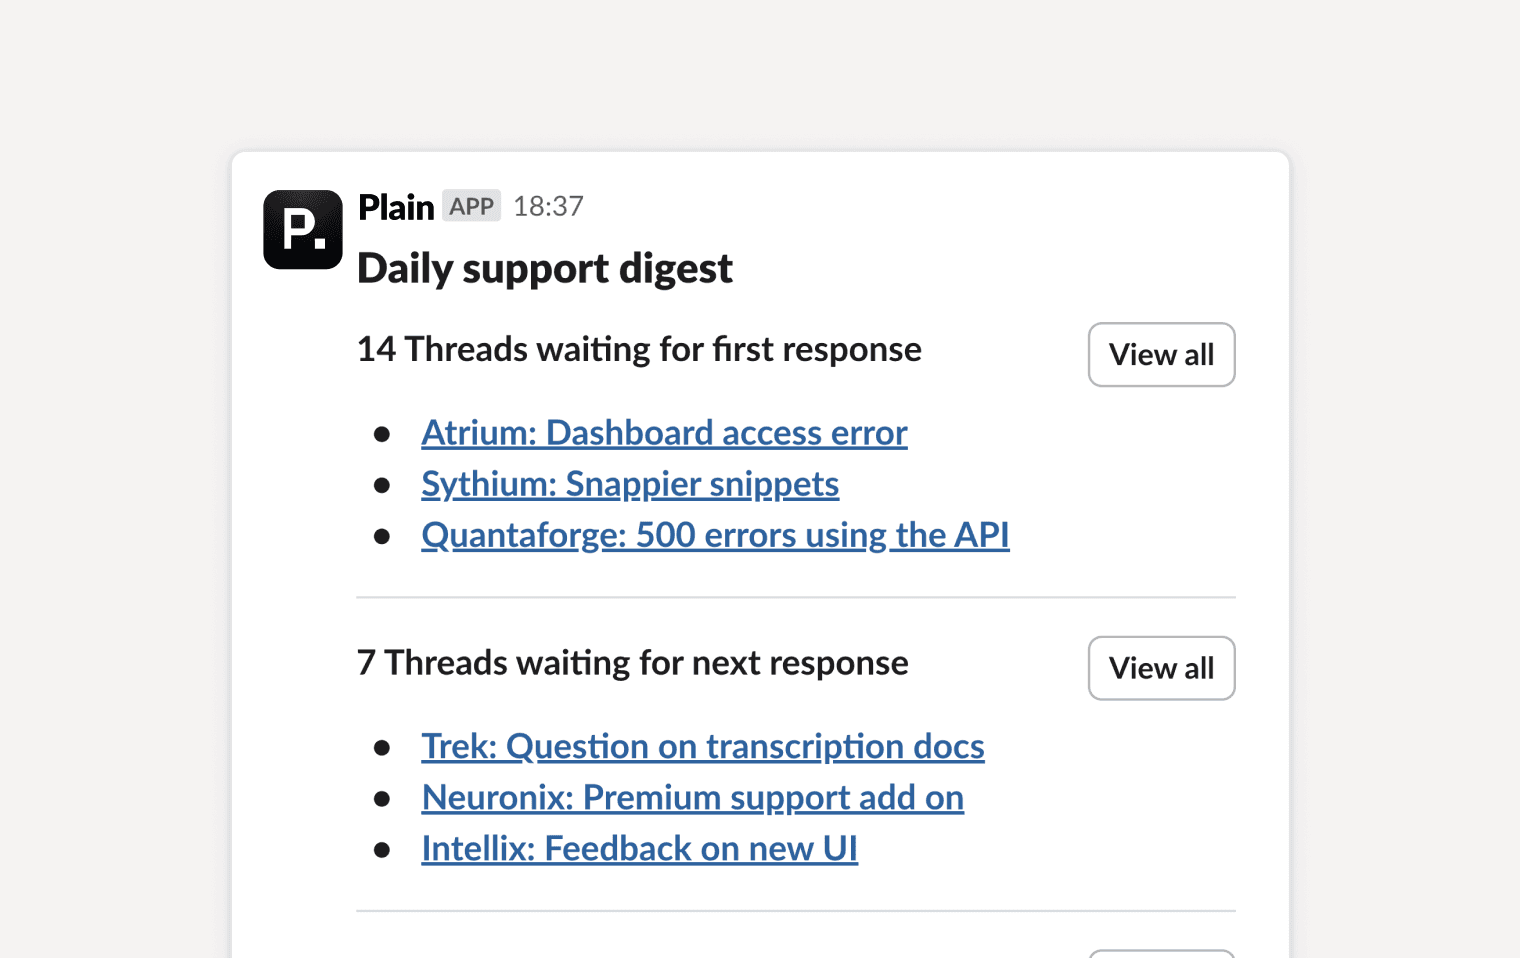Click View all for threads waiting next response
The image size is (1520, 958).
1161,668
